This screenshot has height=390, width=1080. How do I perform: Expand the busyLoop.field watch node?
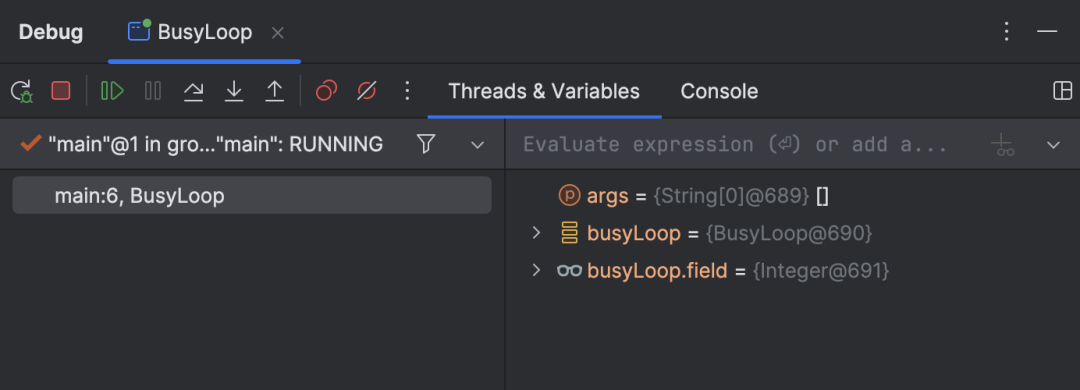pos(537,270)
